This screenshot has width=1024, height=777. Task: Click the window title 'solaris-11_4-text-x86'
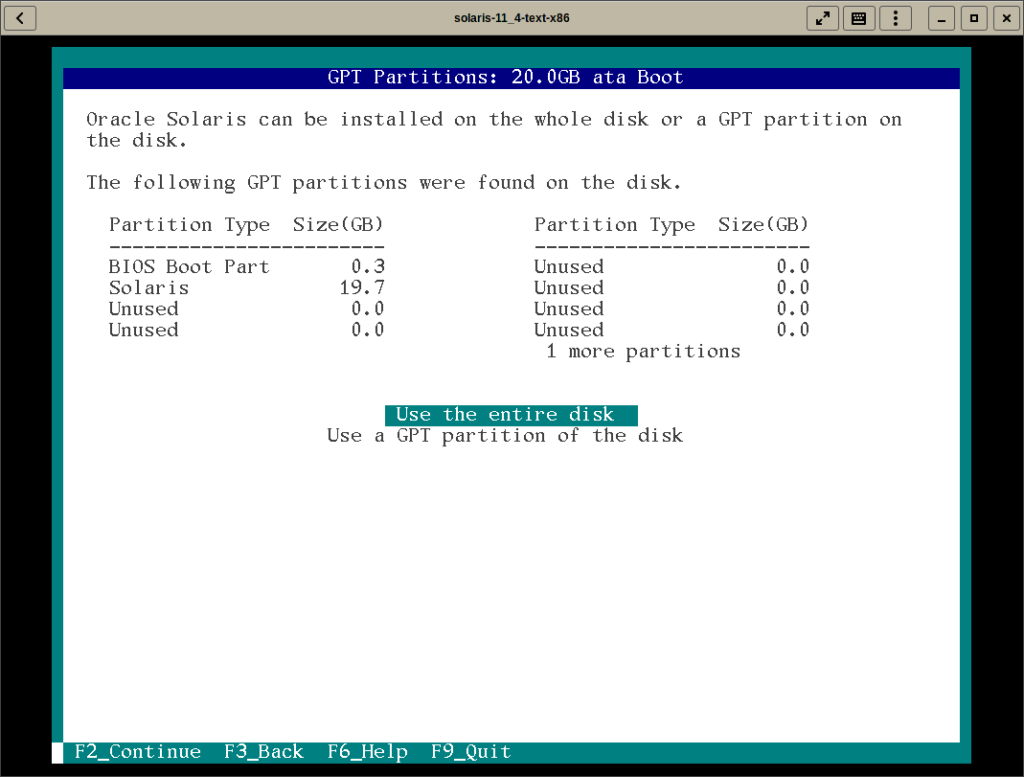tap(511, 18)
